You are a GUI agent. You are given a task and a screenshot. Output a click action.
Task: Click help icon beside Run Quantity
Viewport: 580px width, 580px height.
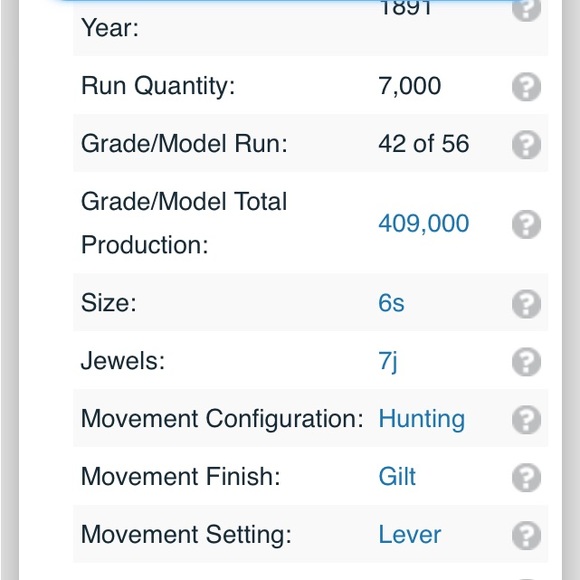(x=526, y=87)
